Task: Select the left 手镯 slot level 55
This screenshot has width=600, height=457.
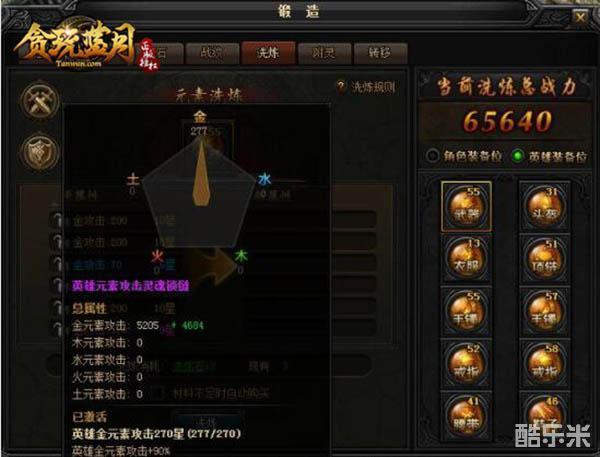Action: [x=466, y=312]
